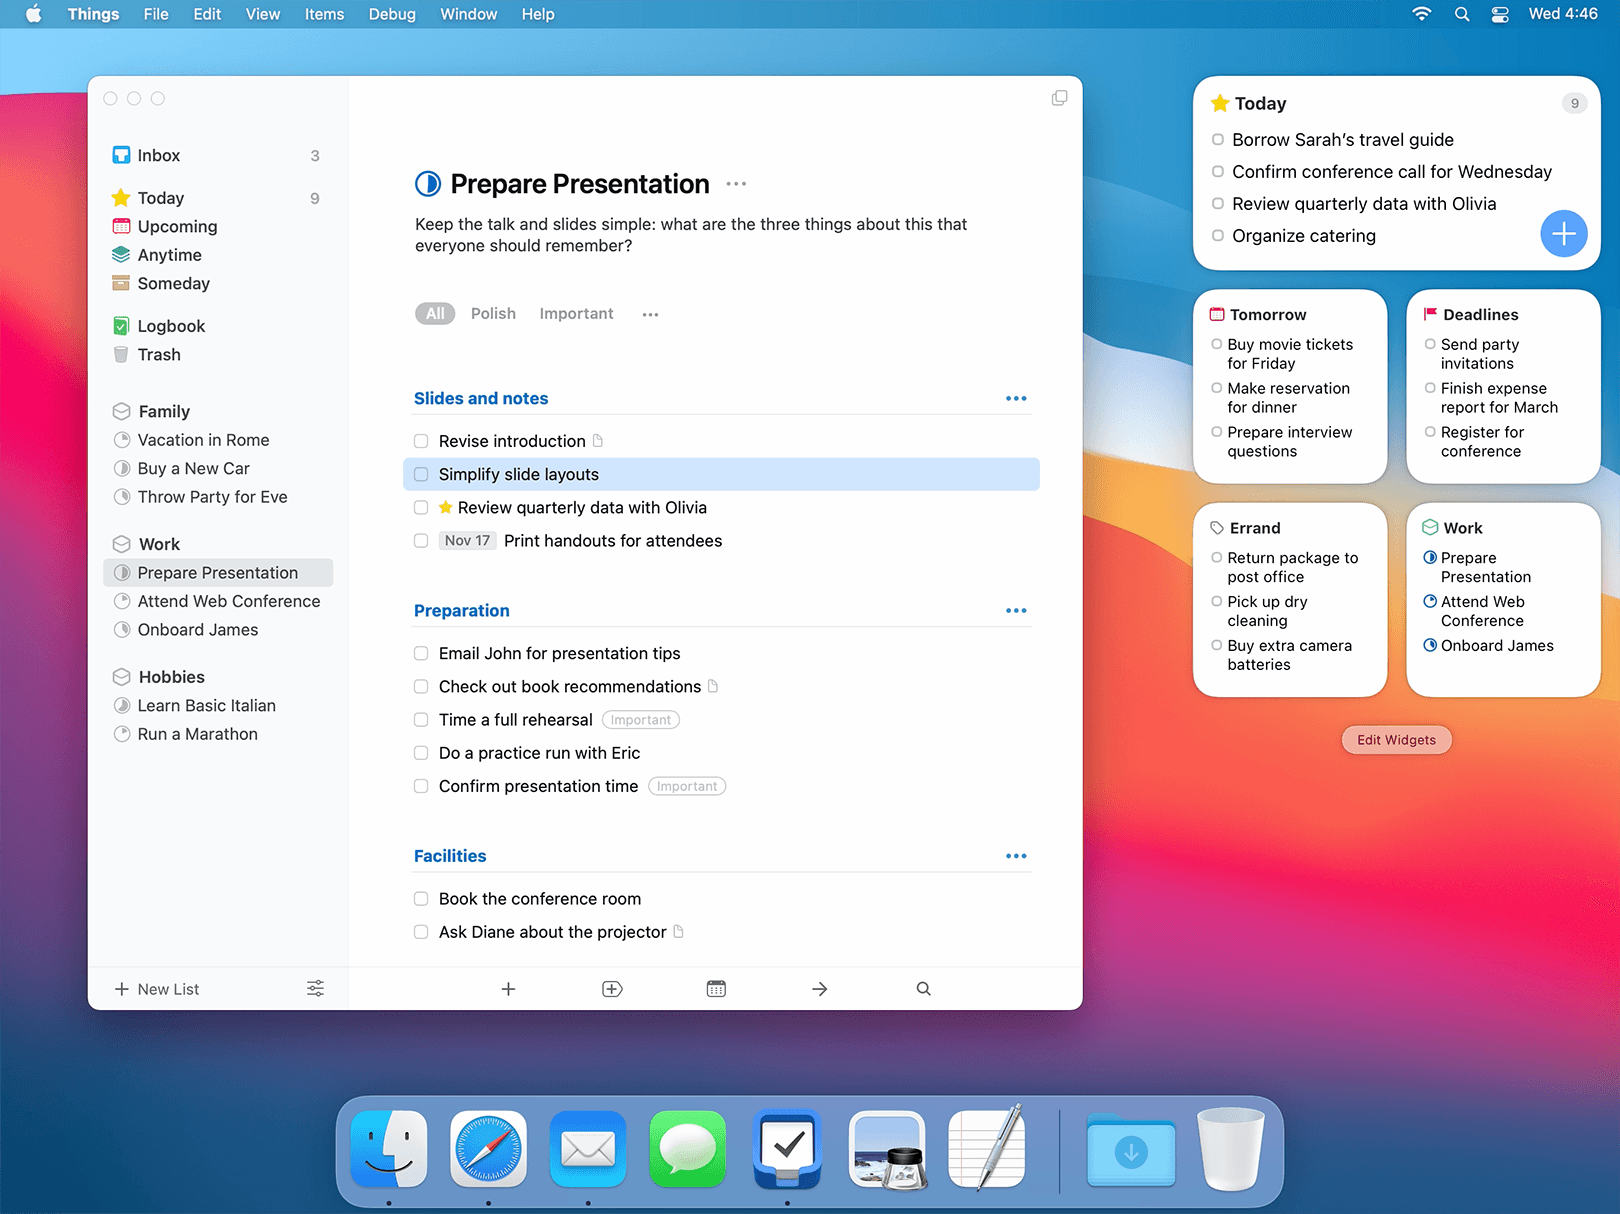Open the Window menu
The width and height of the screenshot is (1620, 1214).
(x=468, y=14)
